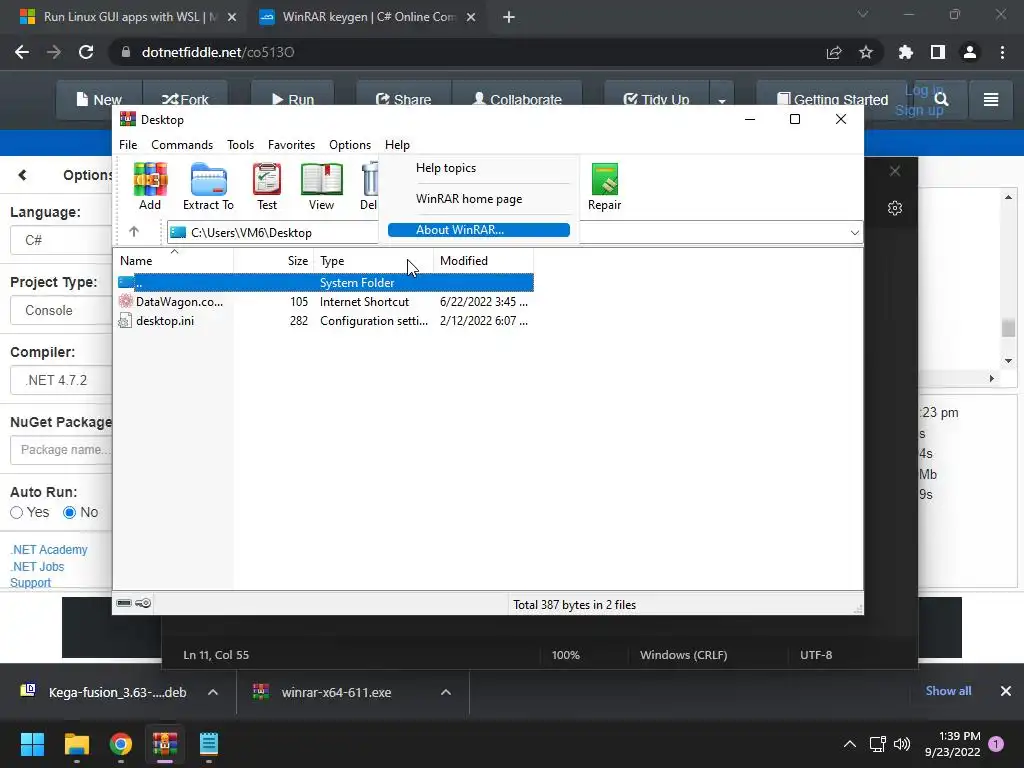Viewport: 1024px width, 768px height.
Task: Open the settings gear in dark panel
Action: click(x=895, y=208)
